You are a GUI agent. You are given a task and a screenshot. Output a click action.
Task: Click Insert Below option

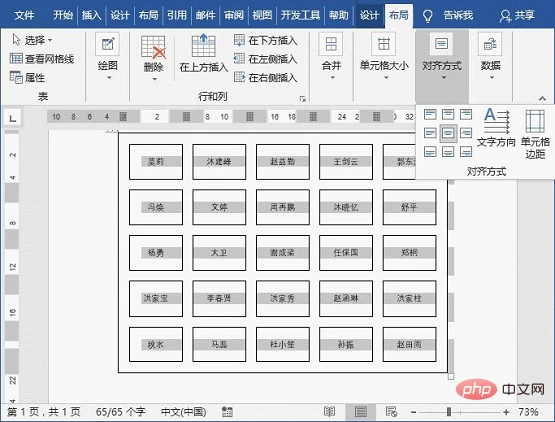pyautogui.click(x=265, y=40)
